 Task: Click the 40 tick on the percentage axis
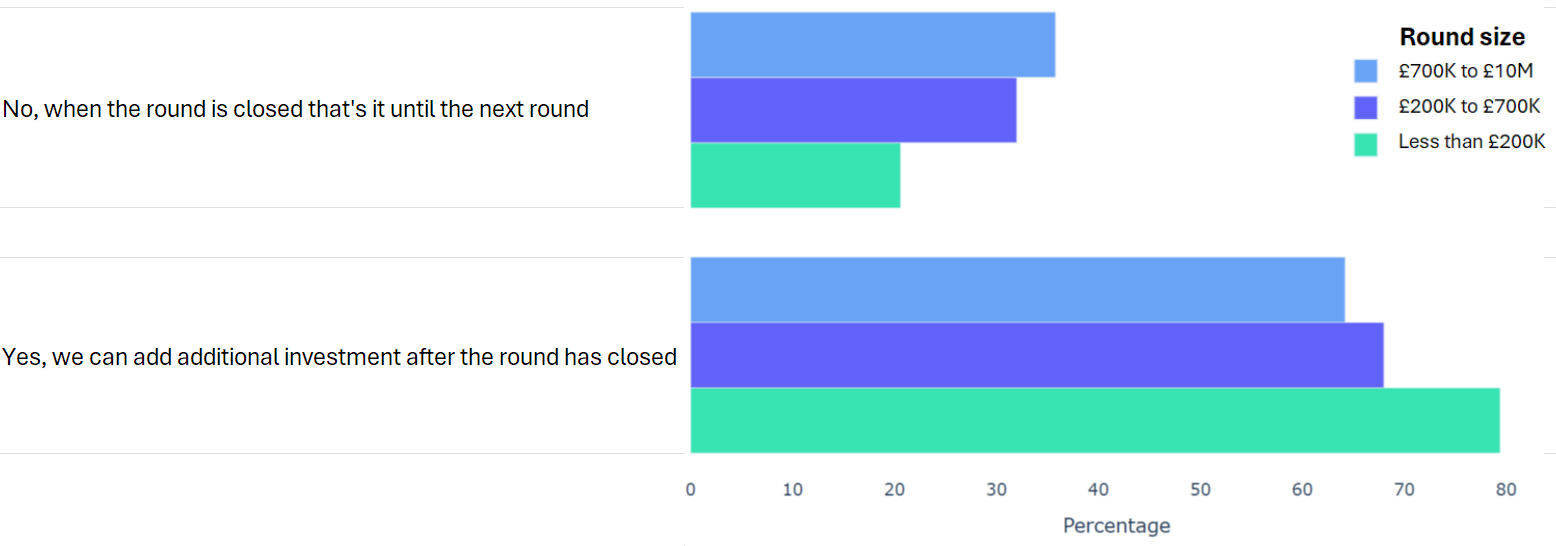coord(1098,490)
